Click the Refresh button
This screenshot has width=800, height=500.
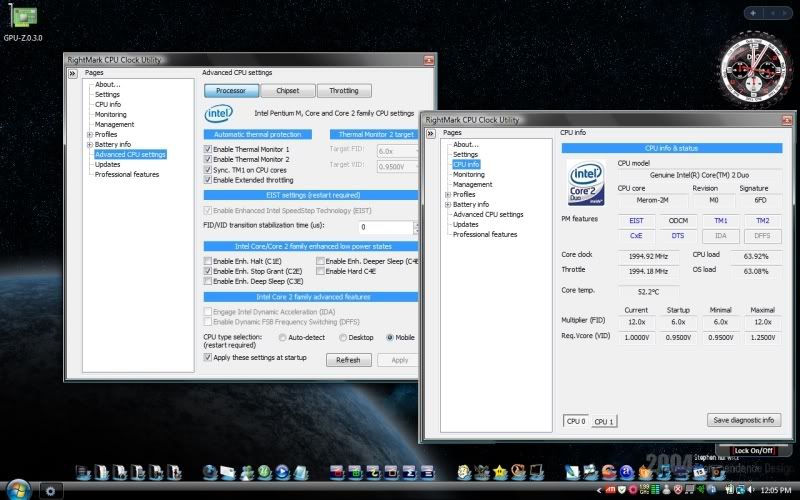coord(348,360)
